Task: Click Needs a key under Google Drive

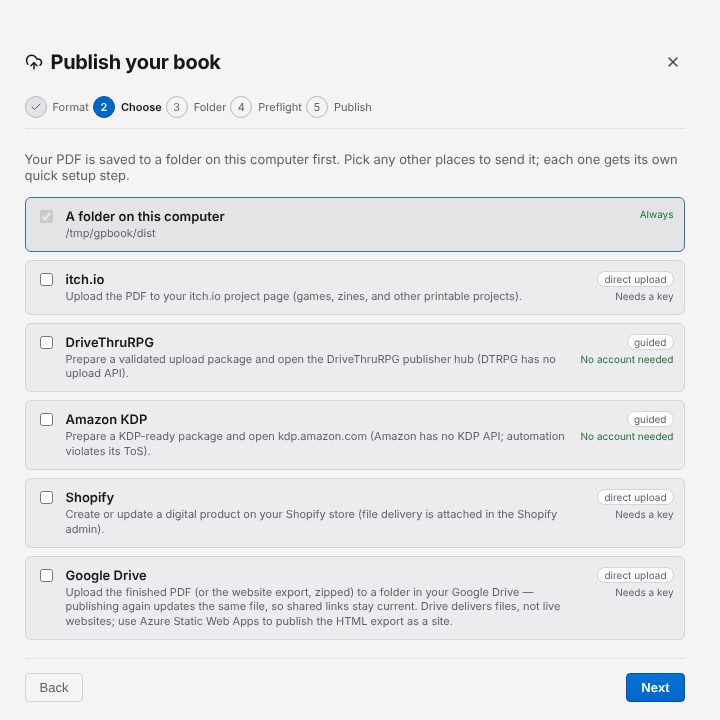Action: click(644, 593)
